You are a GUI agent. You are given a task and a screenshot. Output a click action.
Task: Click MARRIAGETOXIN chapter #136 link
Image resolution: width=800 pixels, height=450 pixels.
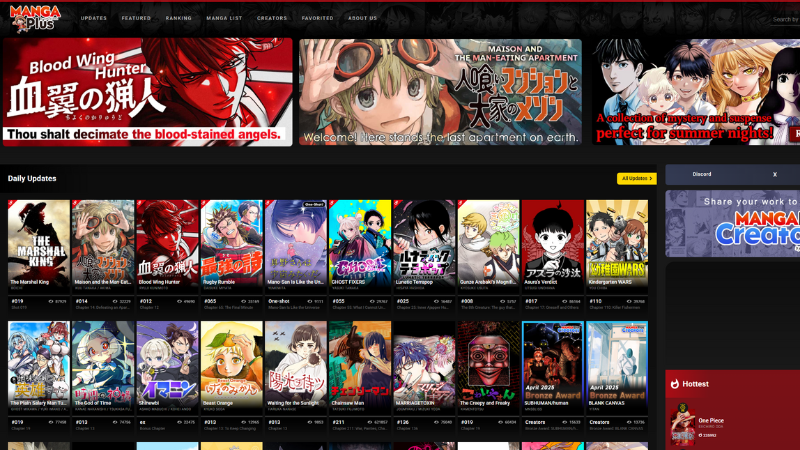tap(403, 422)
